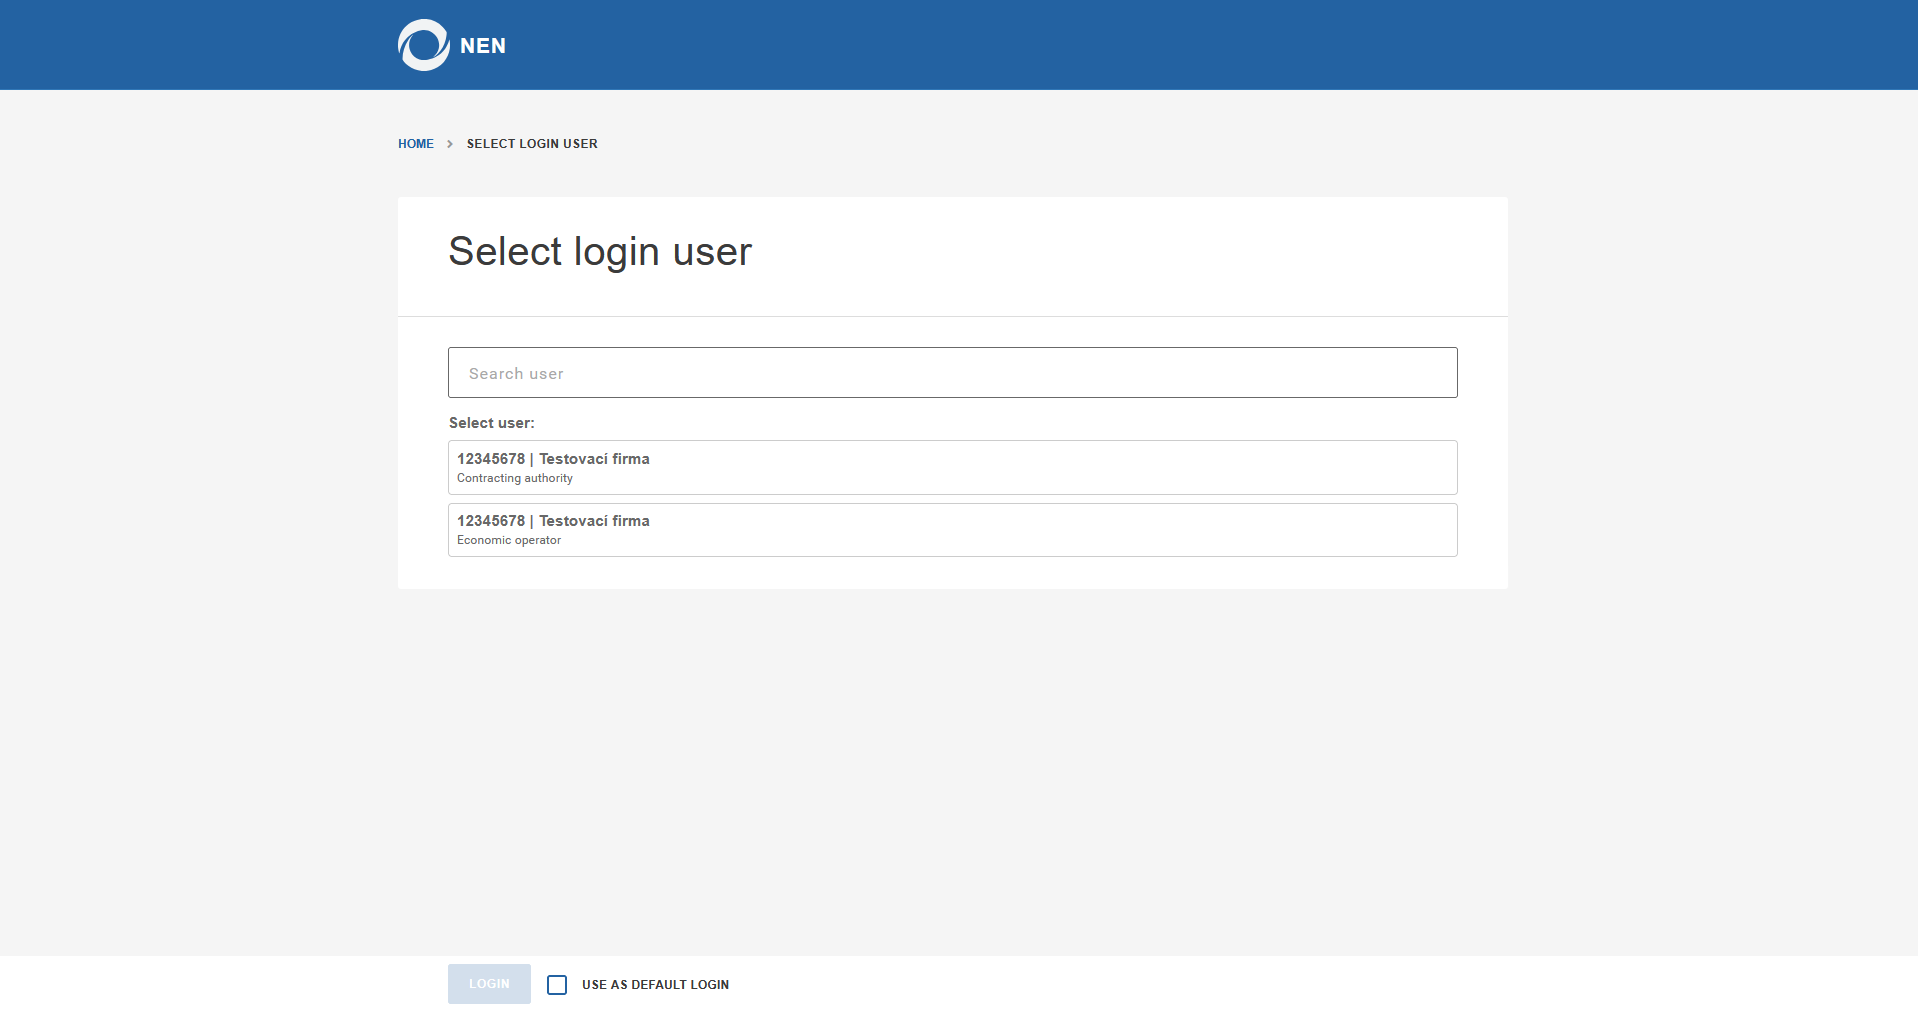Click 12345678 ID in Contracting authority row
Viewport: 1918px width, 1009px height.
[490, 459]
